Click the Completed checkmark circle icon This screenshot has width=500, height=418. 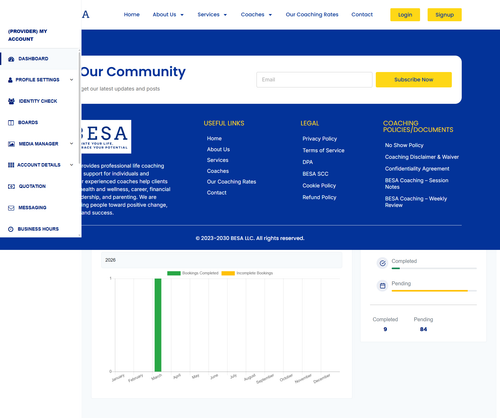382,263
